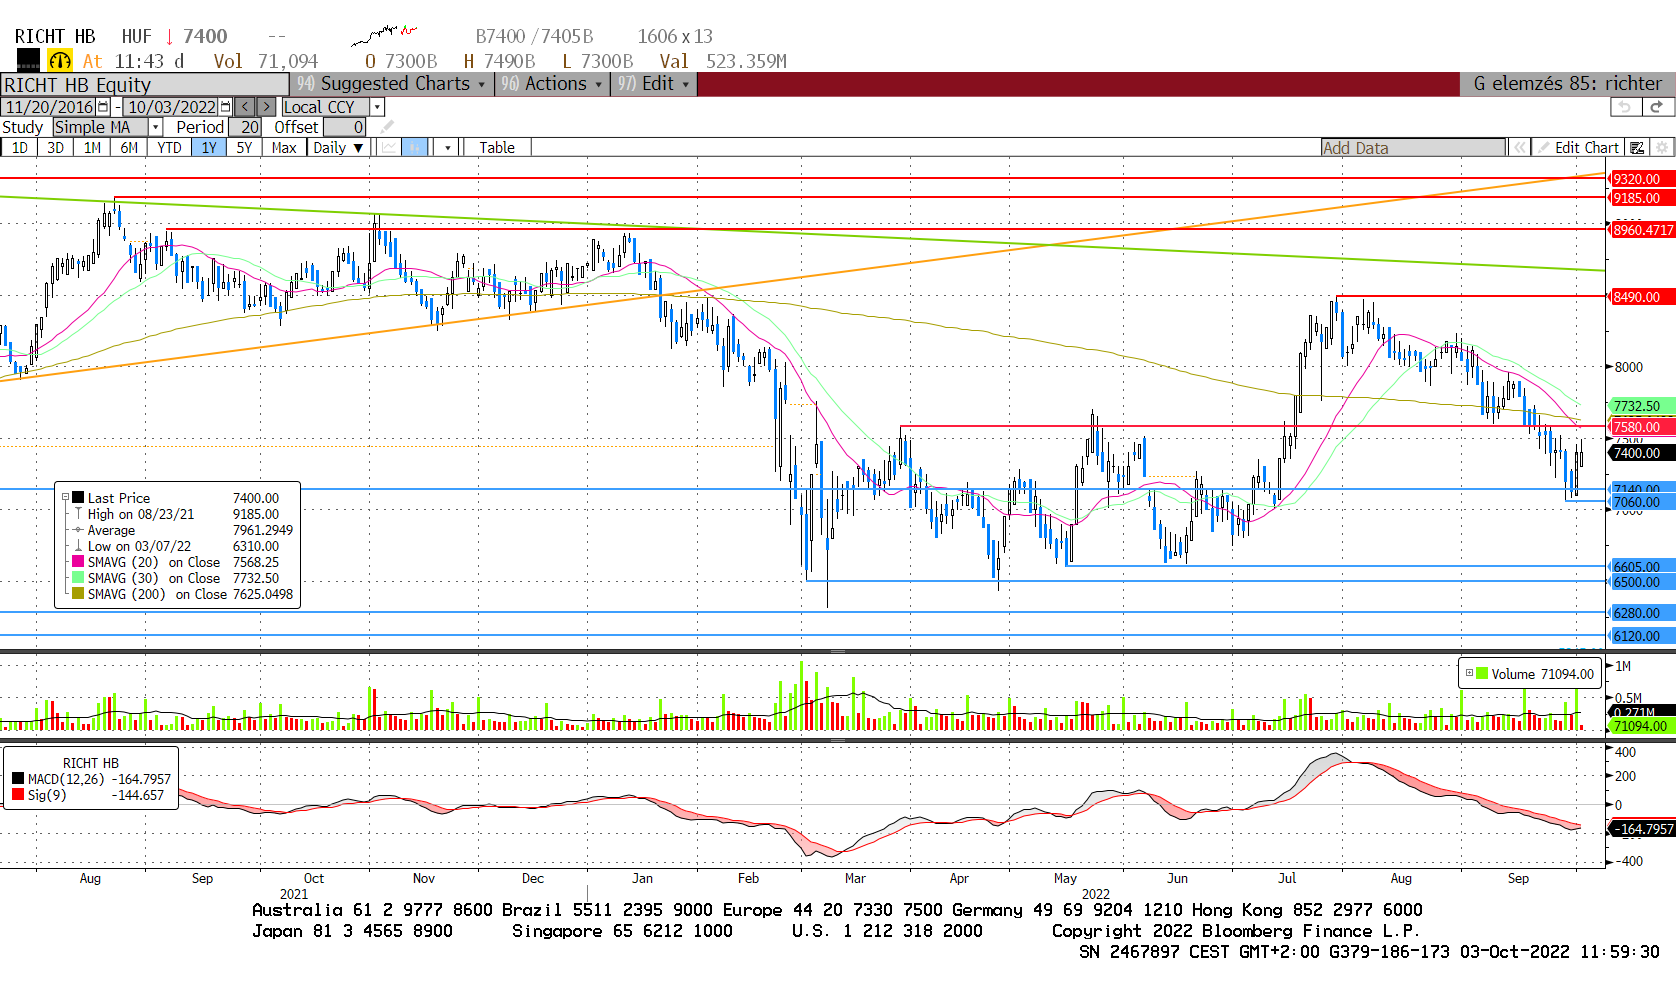The width and height of the screenshot is (1676, 995).
Task: Click Average marker icon in legend
Action: (78, 530)
